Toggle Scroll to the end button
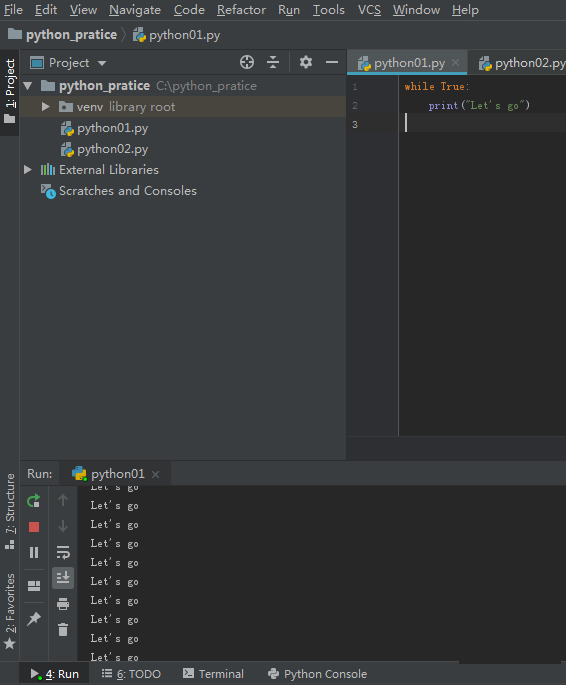This screenshot has width=566, height=685. point(63,578)
